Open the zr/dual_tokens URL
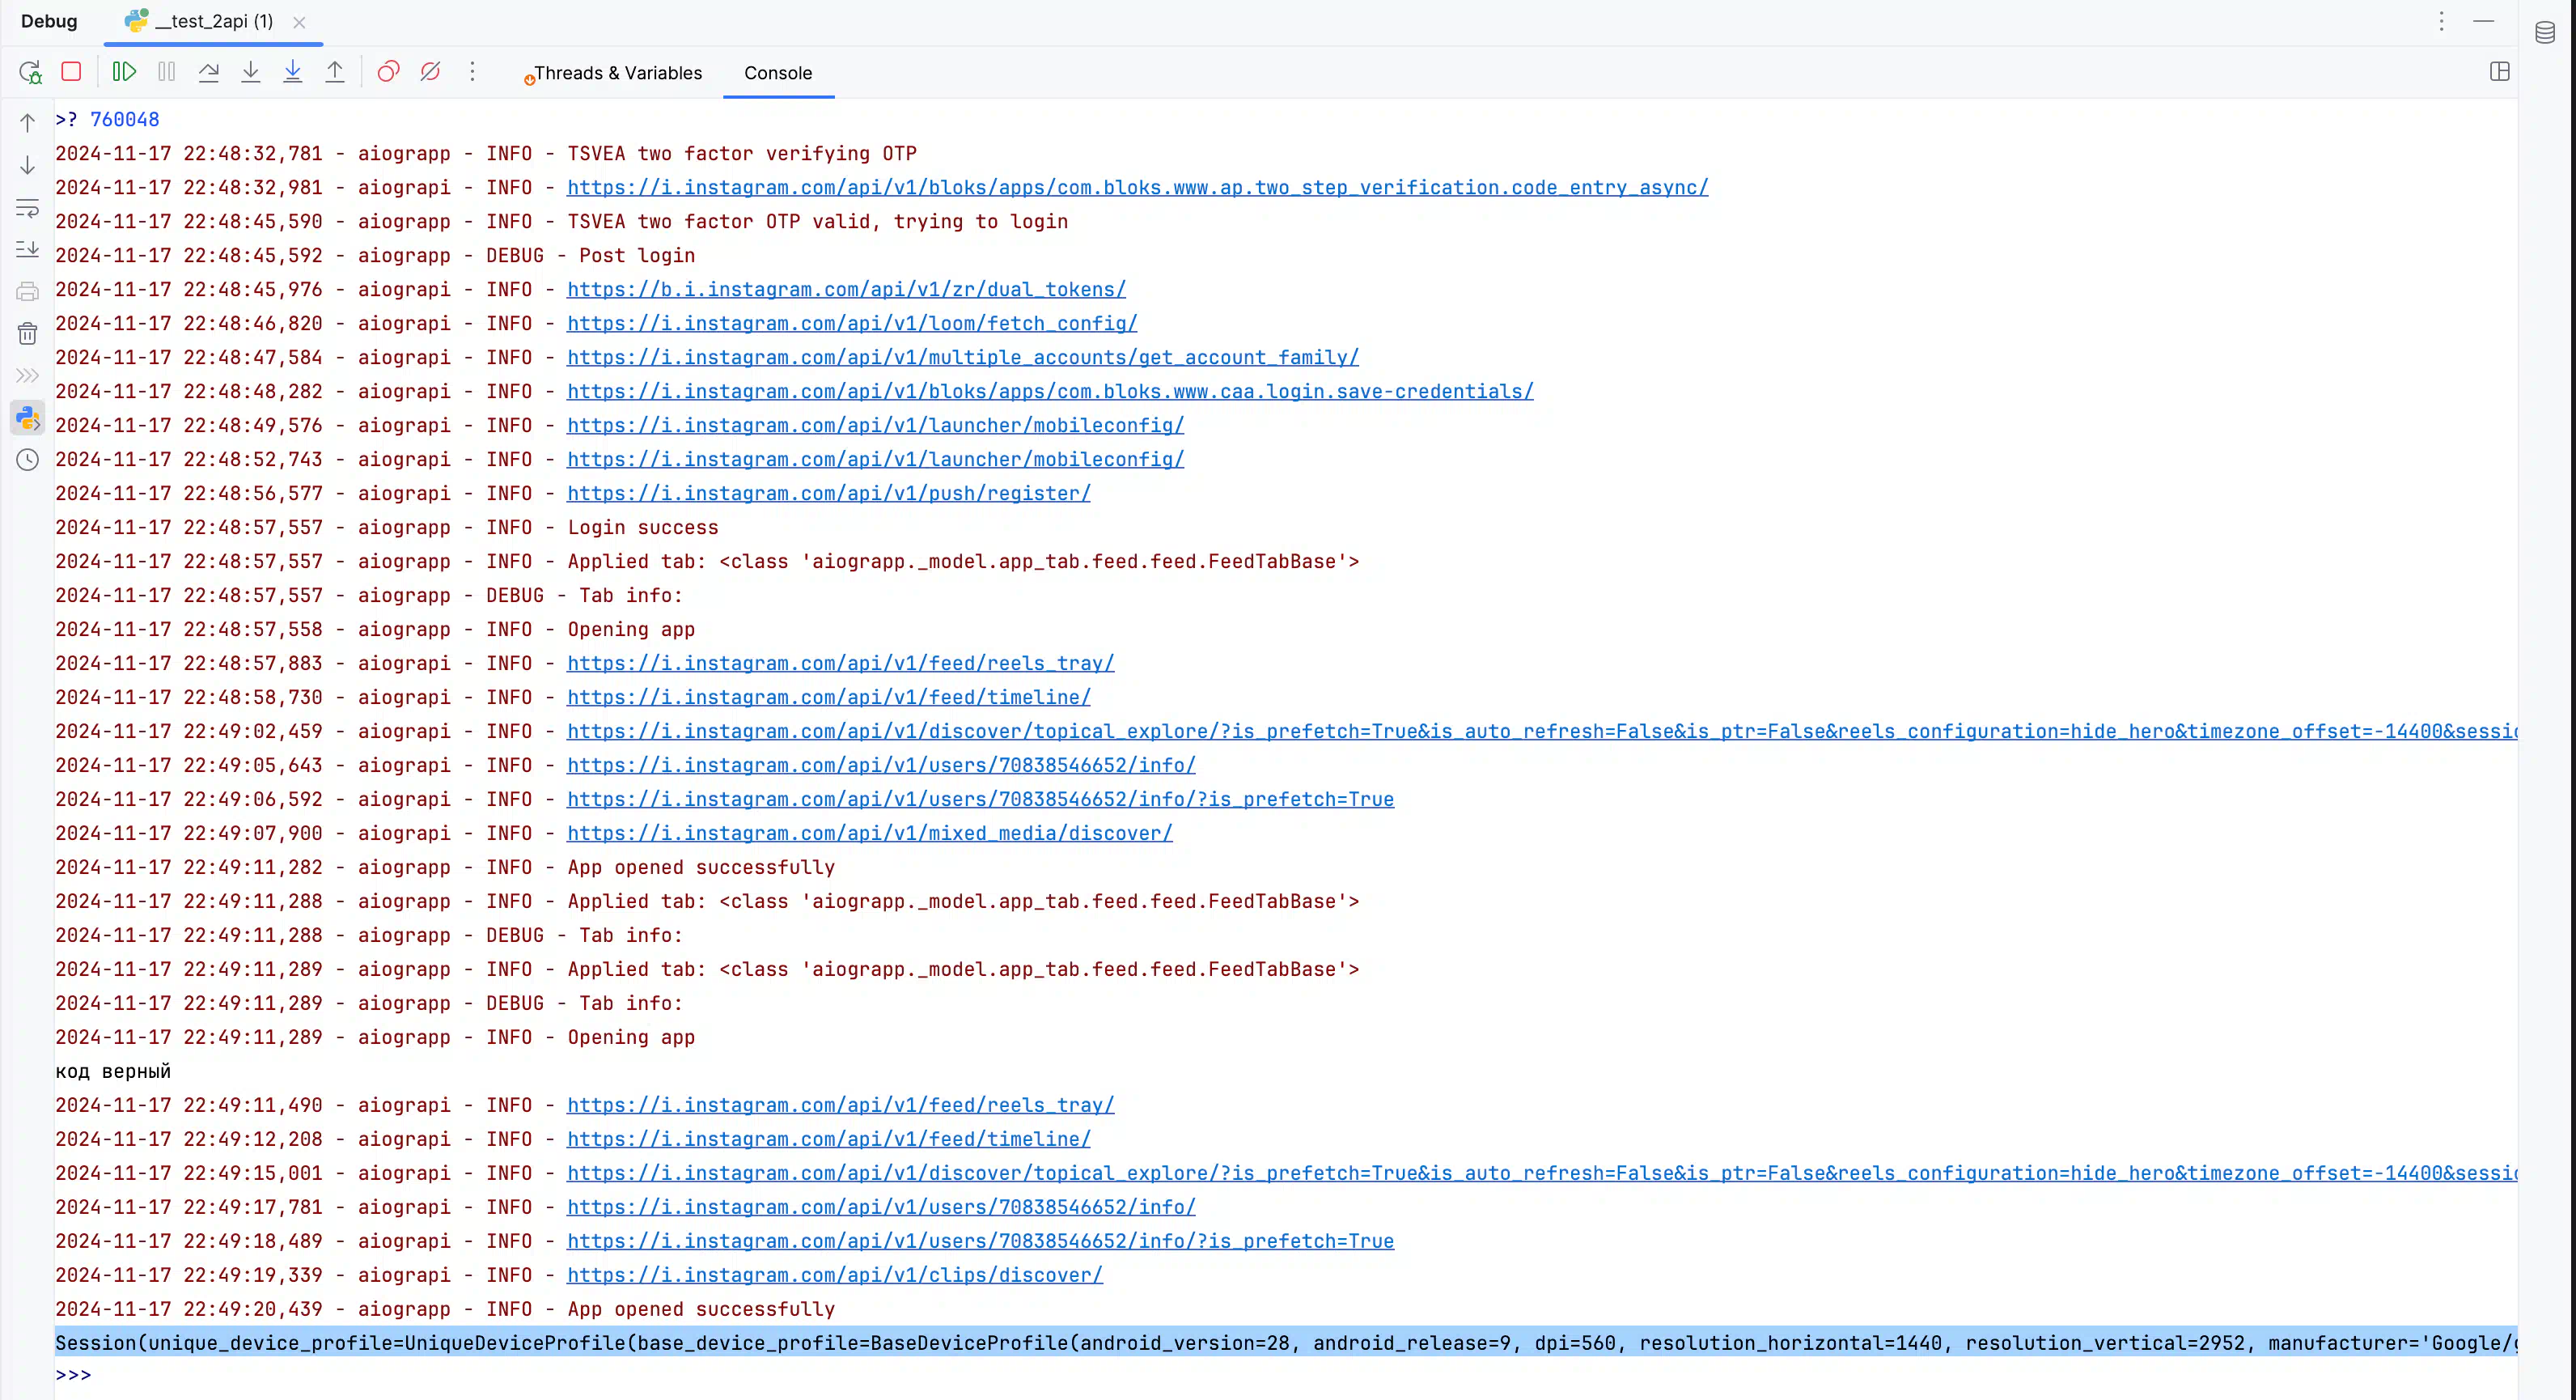This screenshot has height=1400, width=2576. [x=846, y=289]
